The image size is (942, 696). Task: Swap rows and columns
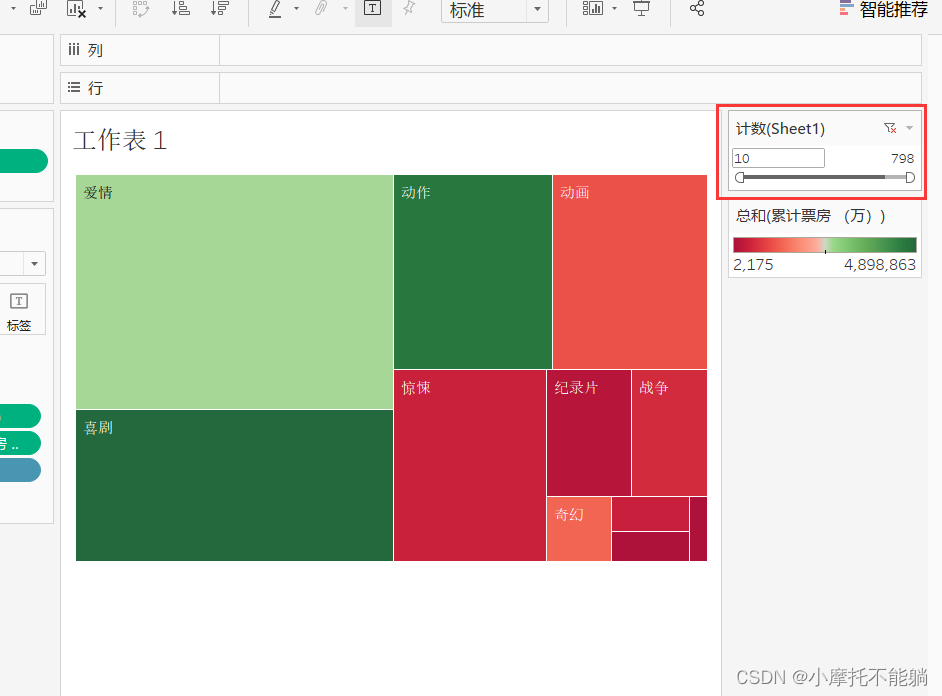click(141, 8)
